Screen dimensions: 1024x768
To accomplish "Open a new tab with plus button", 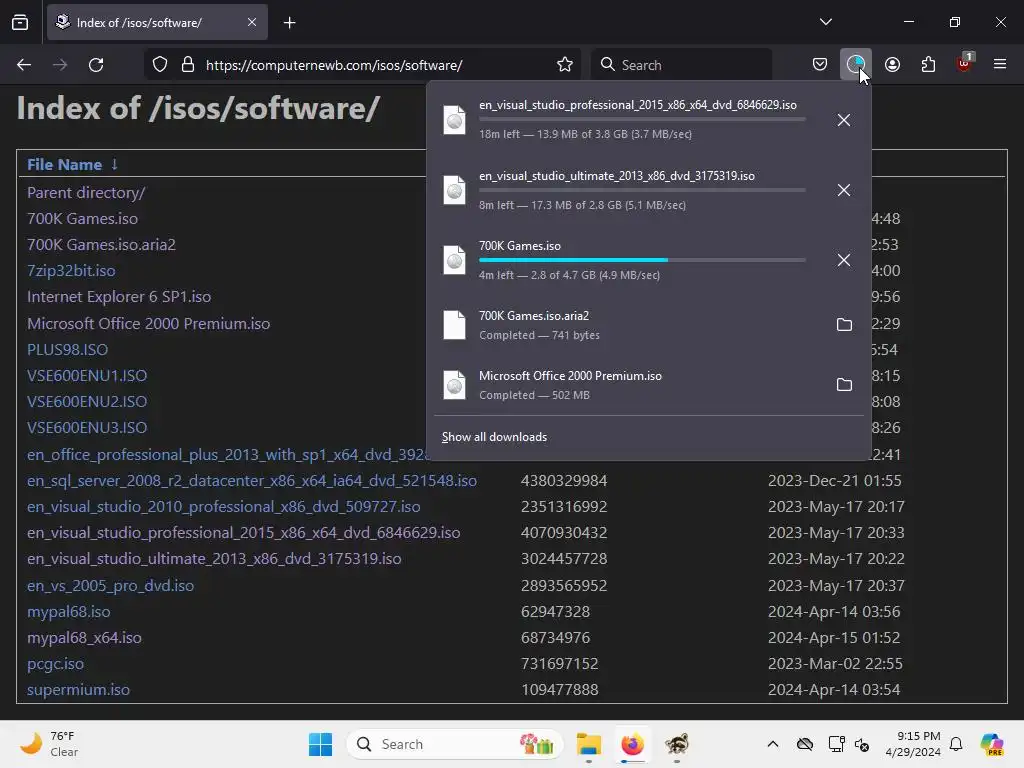I will 289,23.
